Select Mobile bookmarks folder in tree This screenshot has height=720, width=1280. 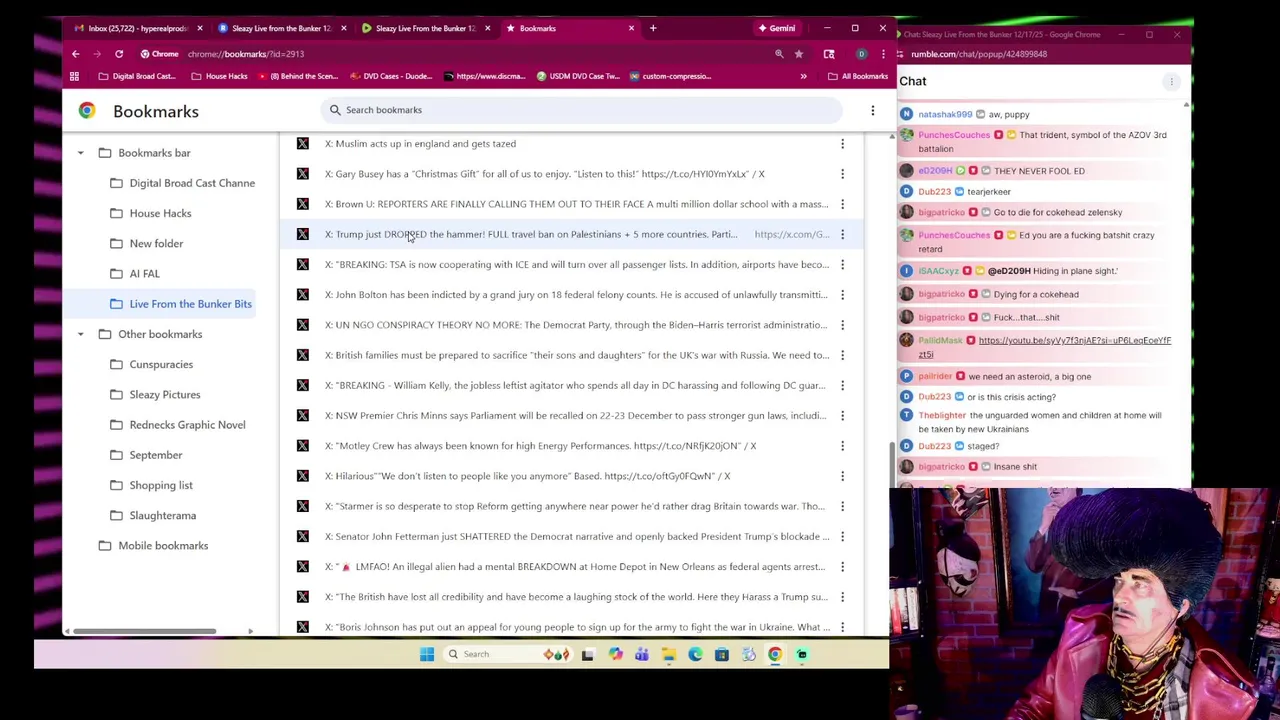(x=153, y=546)
